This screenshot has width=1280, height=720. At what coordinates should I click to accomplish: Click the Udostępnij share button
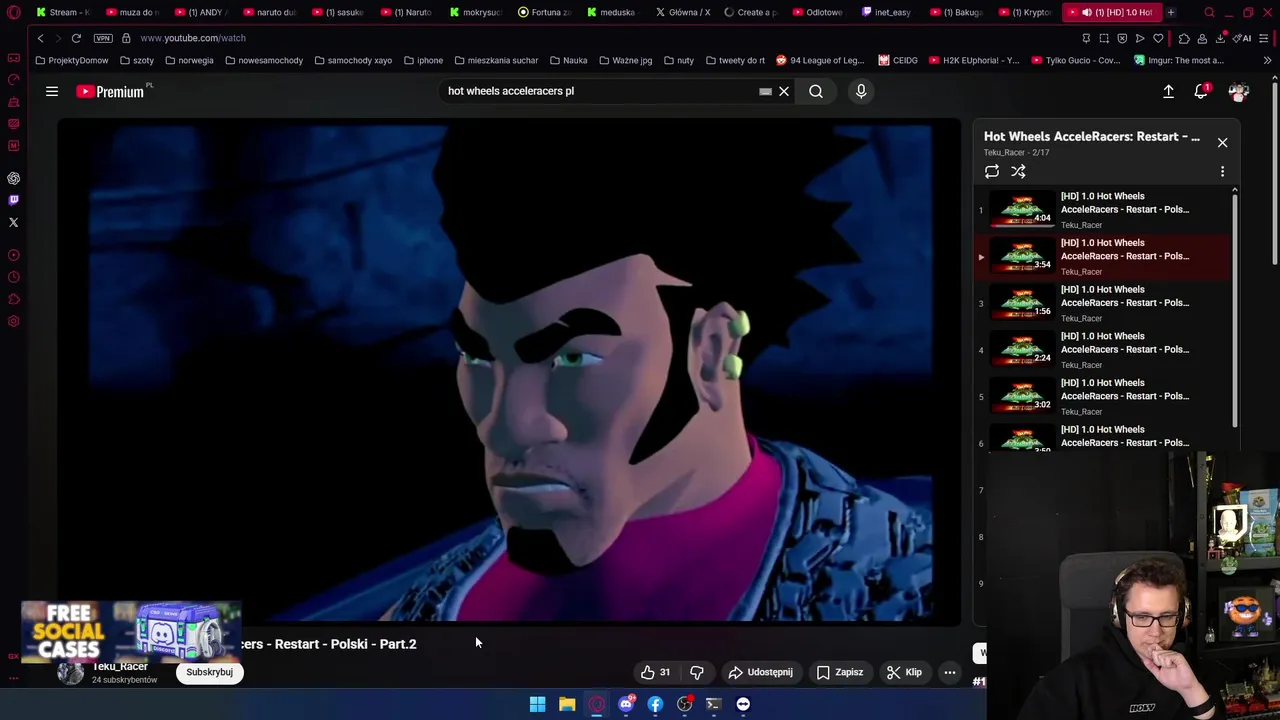click(x=760, y=672)
